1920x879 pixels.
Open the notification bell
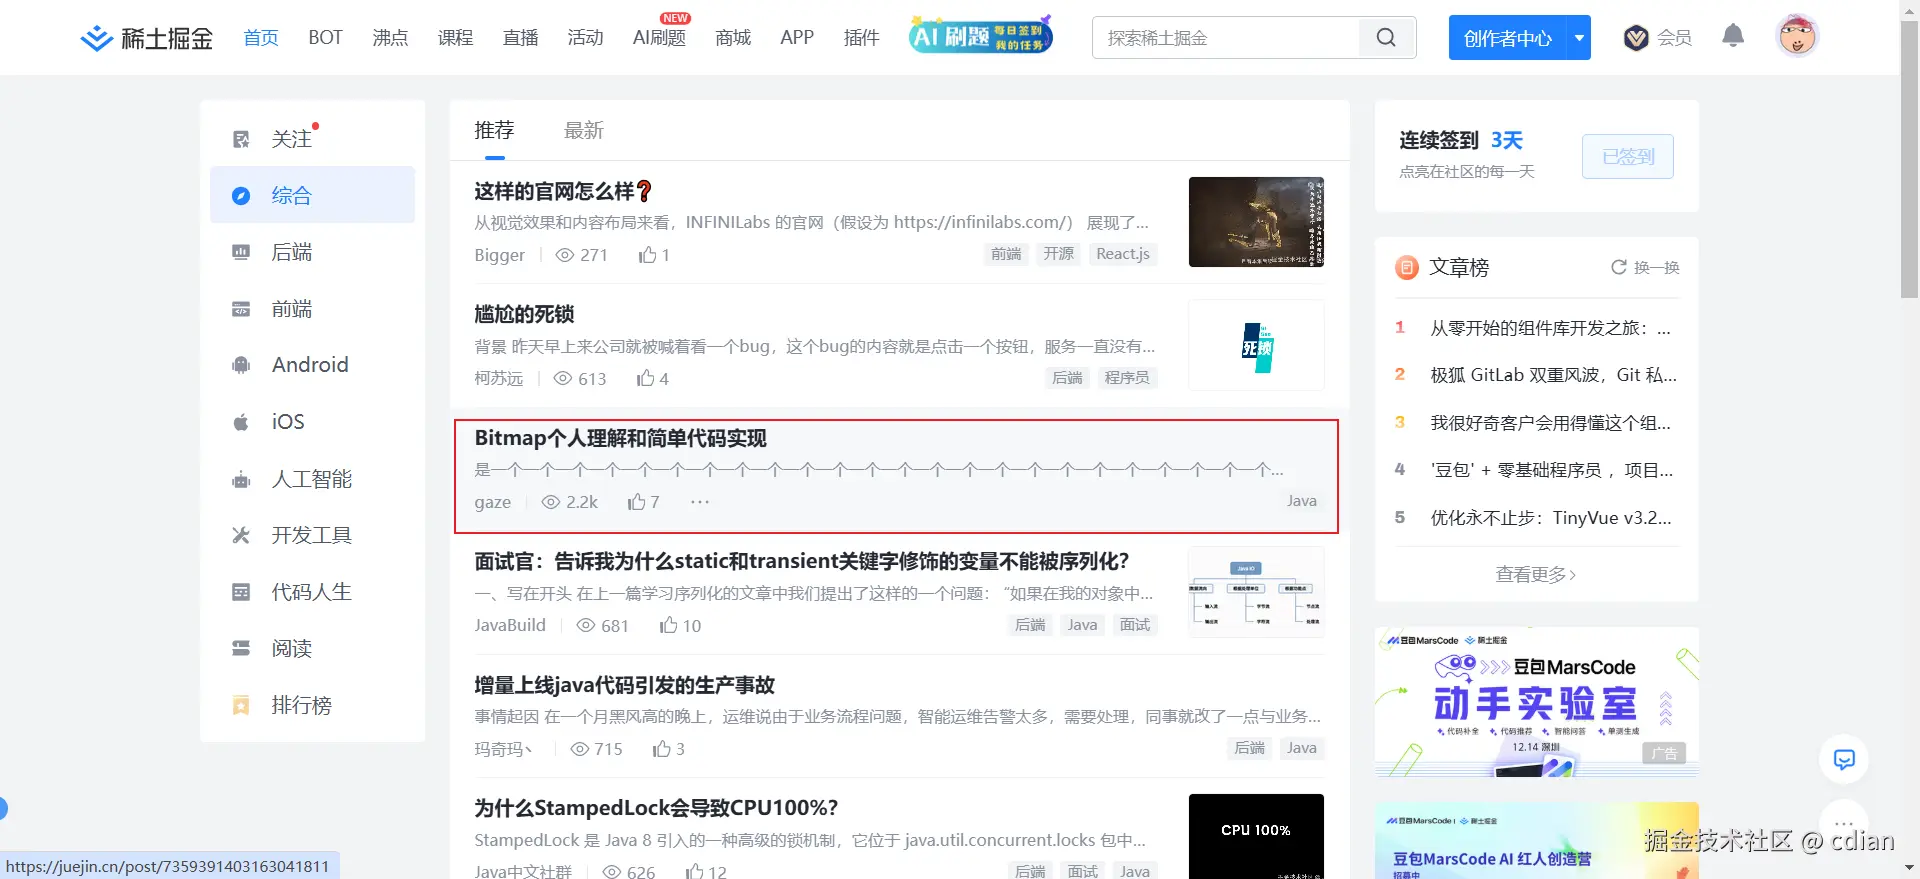(x=1733, y=37)
